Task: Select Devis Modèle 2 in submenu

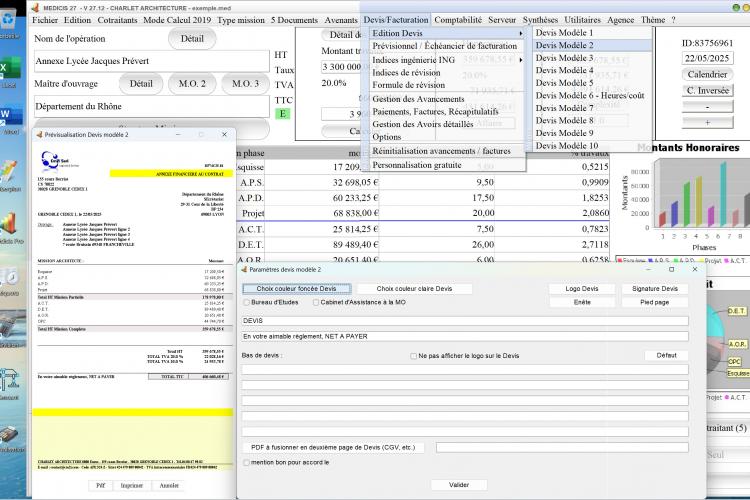Action: [x=592, y=45]
